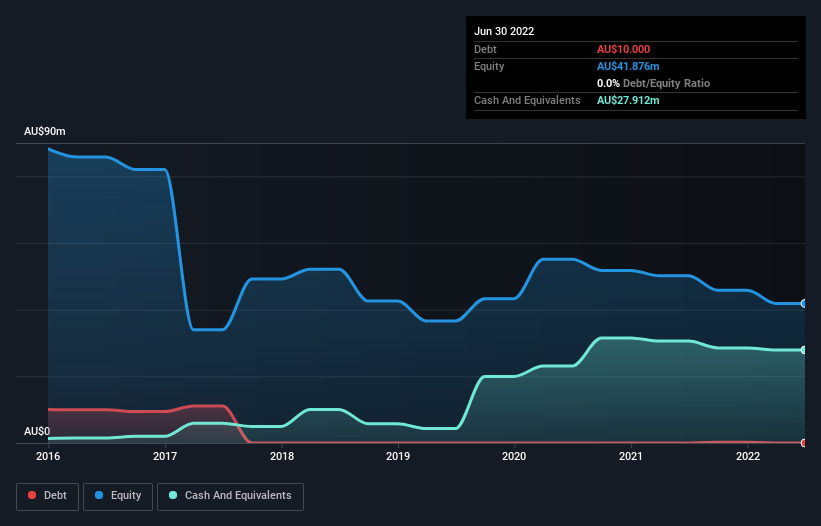
Task: Click the Jun 30 2022 tooltip date
Action: pyautogui.click(x=504, y=31)
